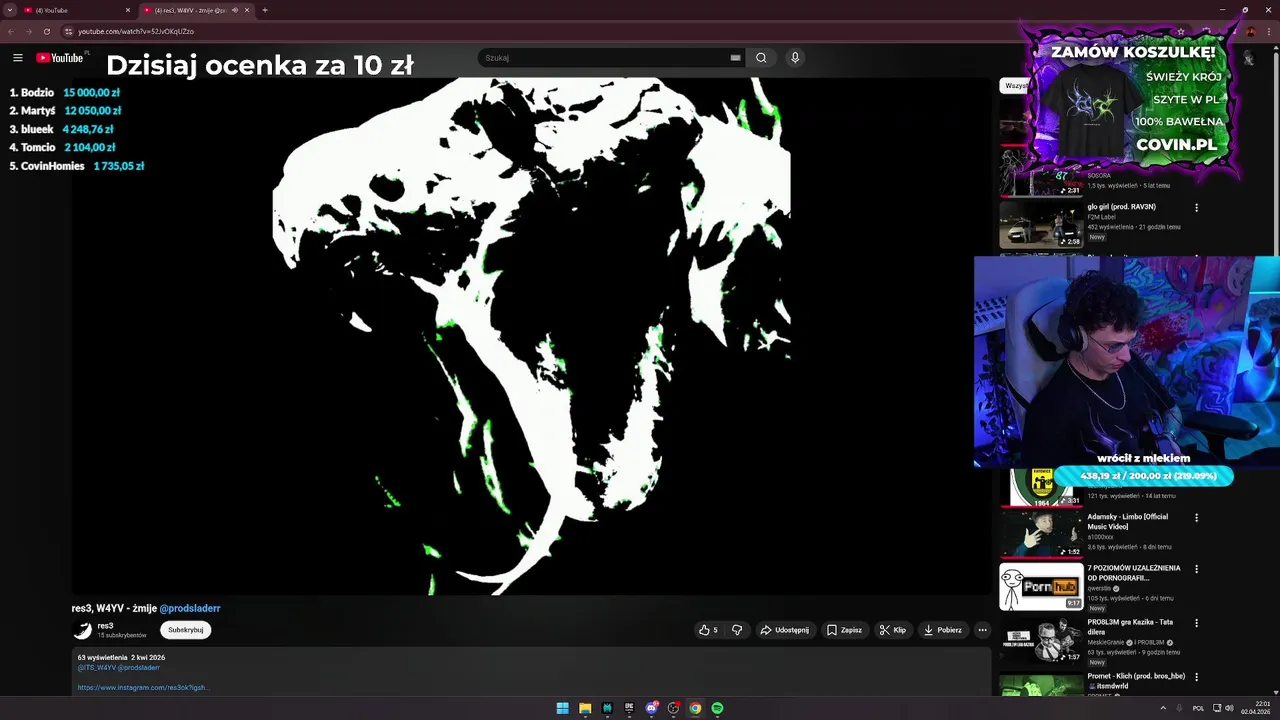Image resolution: width=1280 pixels, height=720 pixels.
Task: Open OBS Studio in the taskbar
Action: tap(673, 708)
